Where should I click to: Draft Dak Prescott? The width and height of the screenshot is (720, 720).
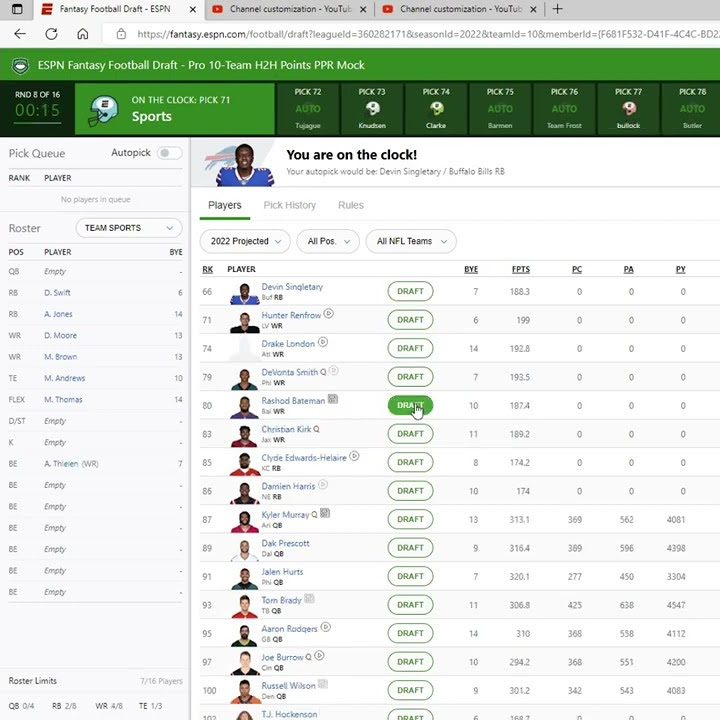(x=411, y=548)
